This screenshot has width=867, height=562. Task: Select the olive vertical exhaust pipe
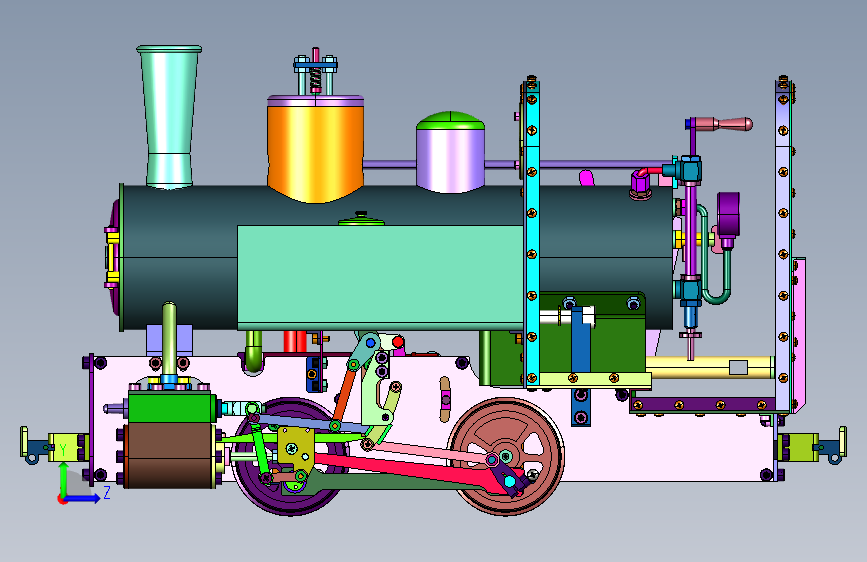[169, 339]
